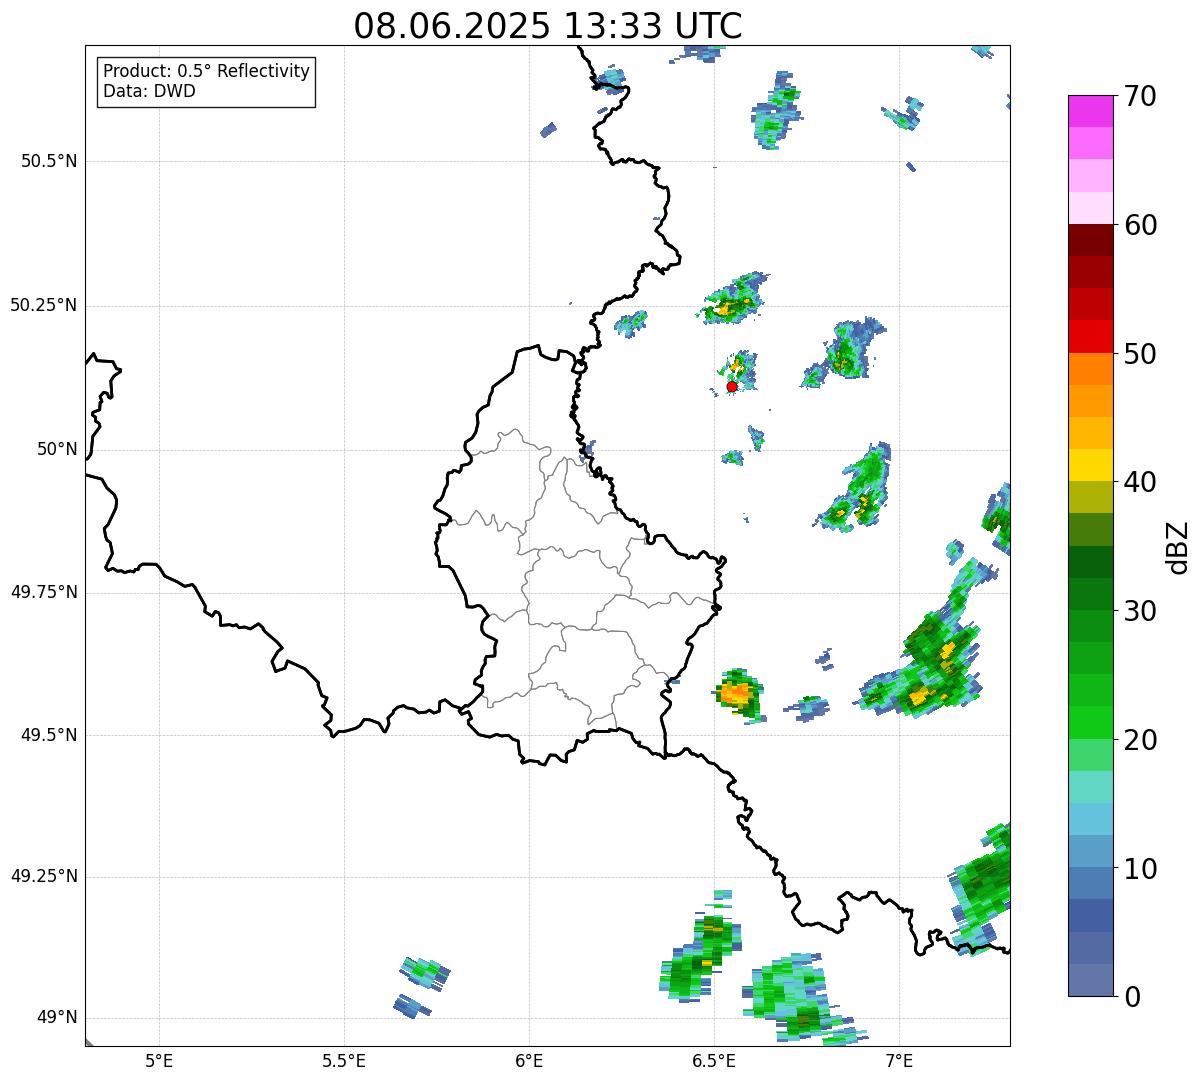
Task: Click the colorbar tick value 30
Action: pyautogui.click(x=1141, y=611)
